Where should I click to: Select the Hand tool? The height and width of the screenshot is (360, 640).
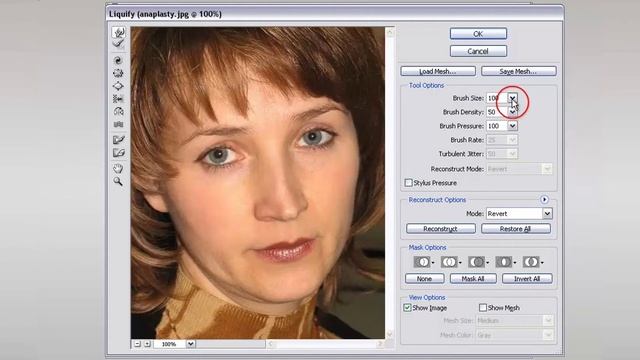118,169
